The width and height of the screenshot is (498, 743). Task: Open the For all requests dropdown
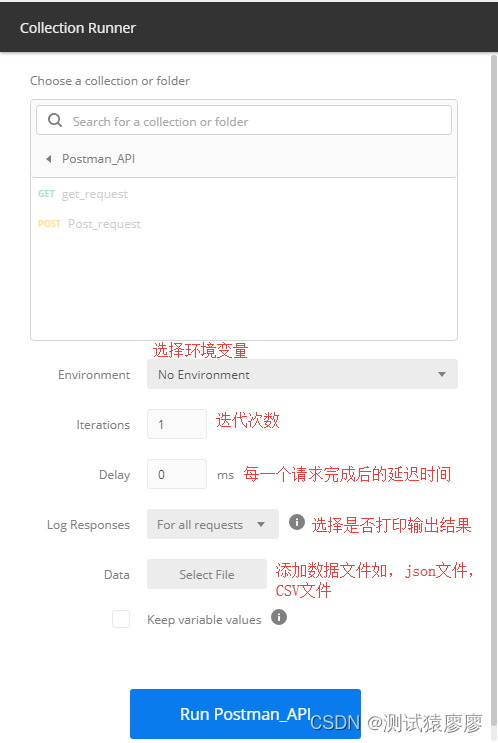pos(213,524)
